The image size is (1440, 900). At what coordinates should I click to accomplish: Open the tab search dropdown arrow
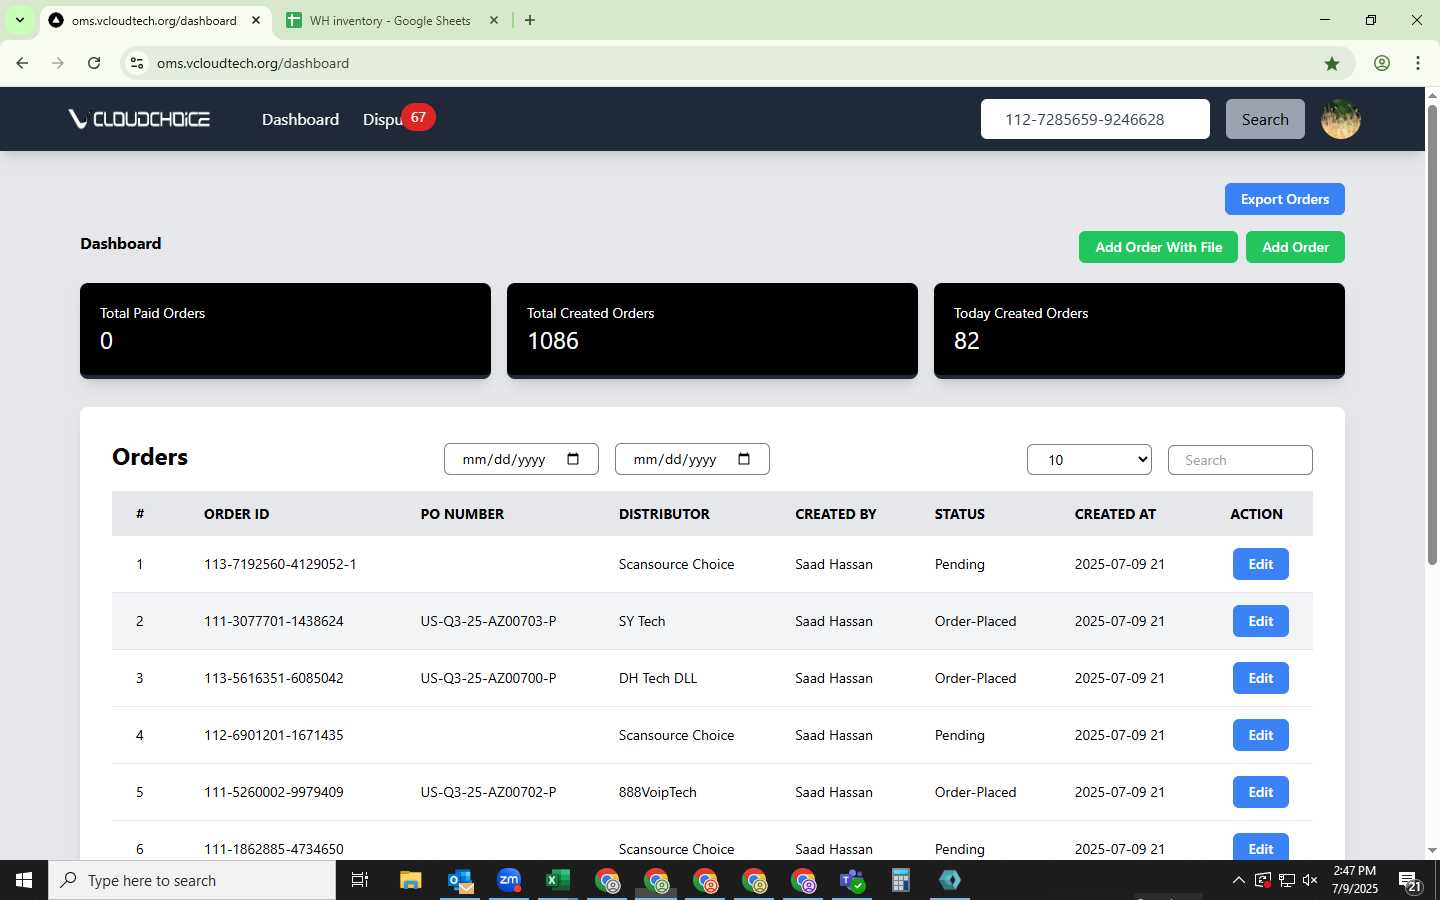point(19,20)
